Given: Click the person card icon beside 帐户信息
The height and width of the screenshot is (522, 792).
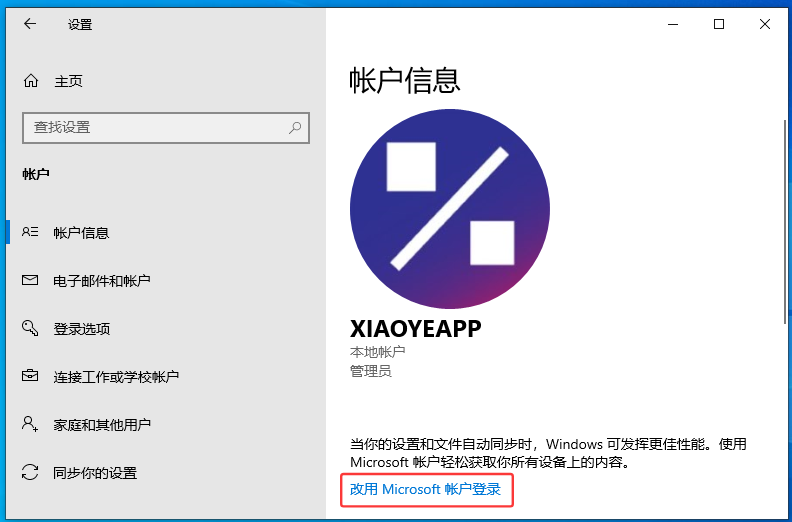Looking at the screenshot, I should (30, 233).
